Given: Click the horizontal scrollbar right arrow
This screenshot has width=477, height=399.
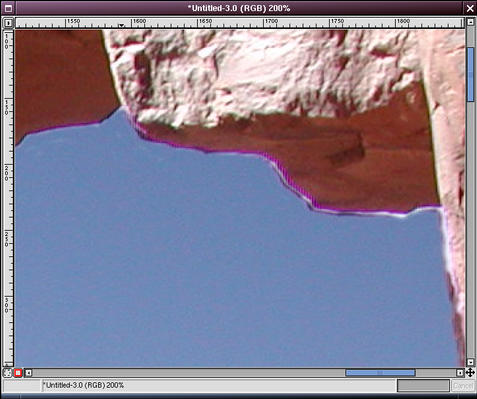Looking at the screenshot, I should 460,373.
